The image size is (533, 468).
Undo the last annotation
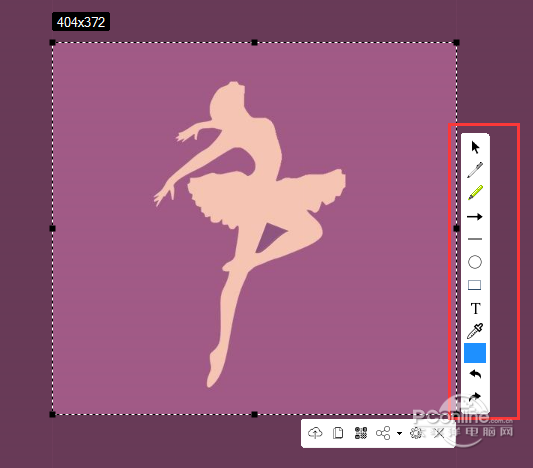coord(475,374)
